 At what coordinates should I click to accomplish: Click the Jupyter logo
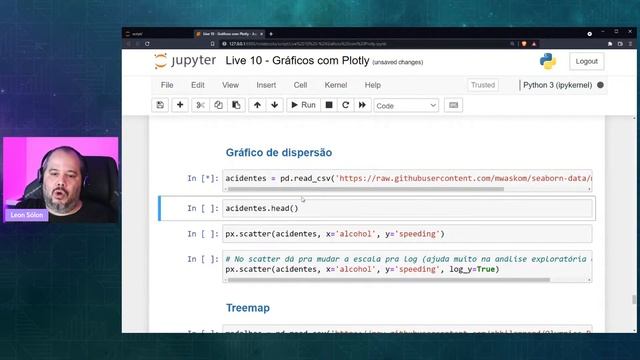(x=185, y=61)
